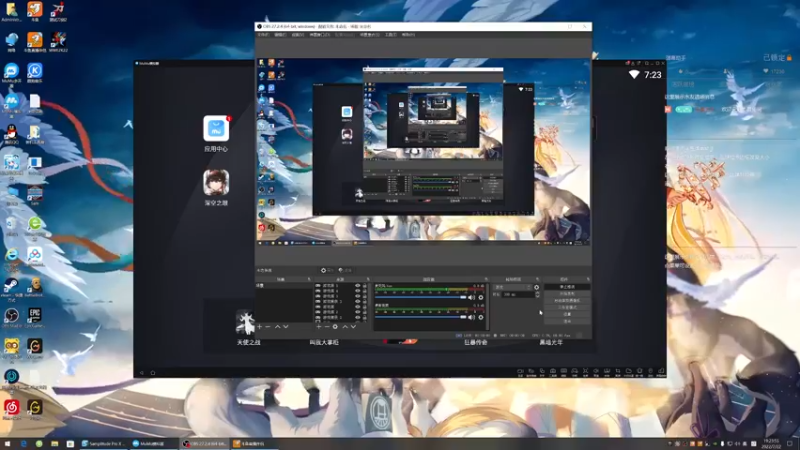Select the 场景 scene entry in Scenes list
The image size is (800, 450).
(284, 286)
